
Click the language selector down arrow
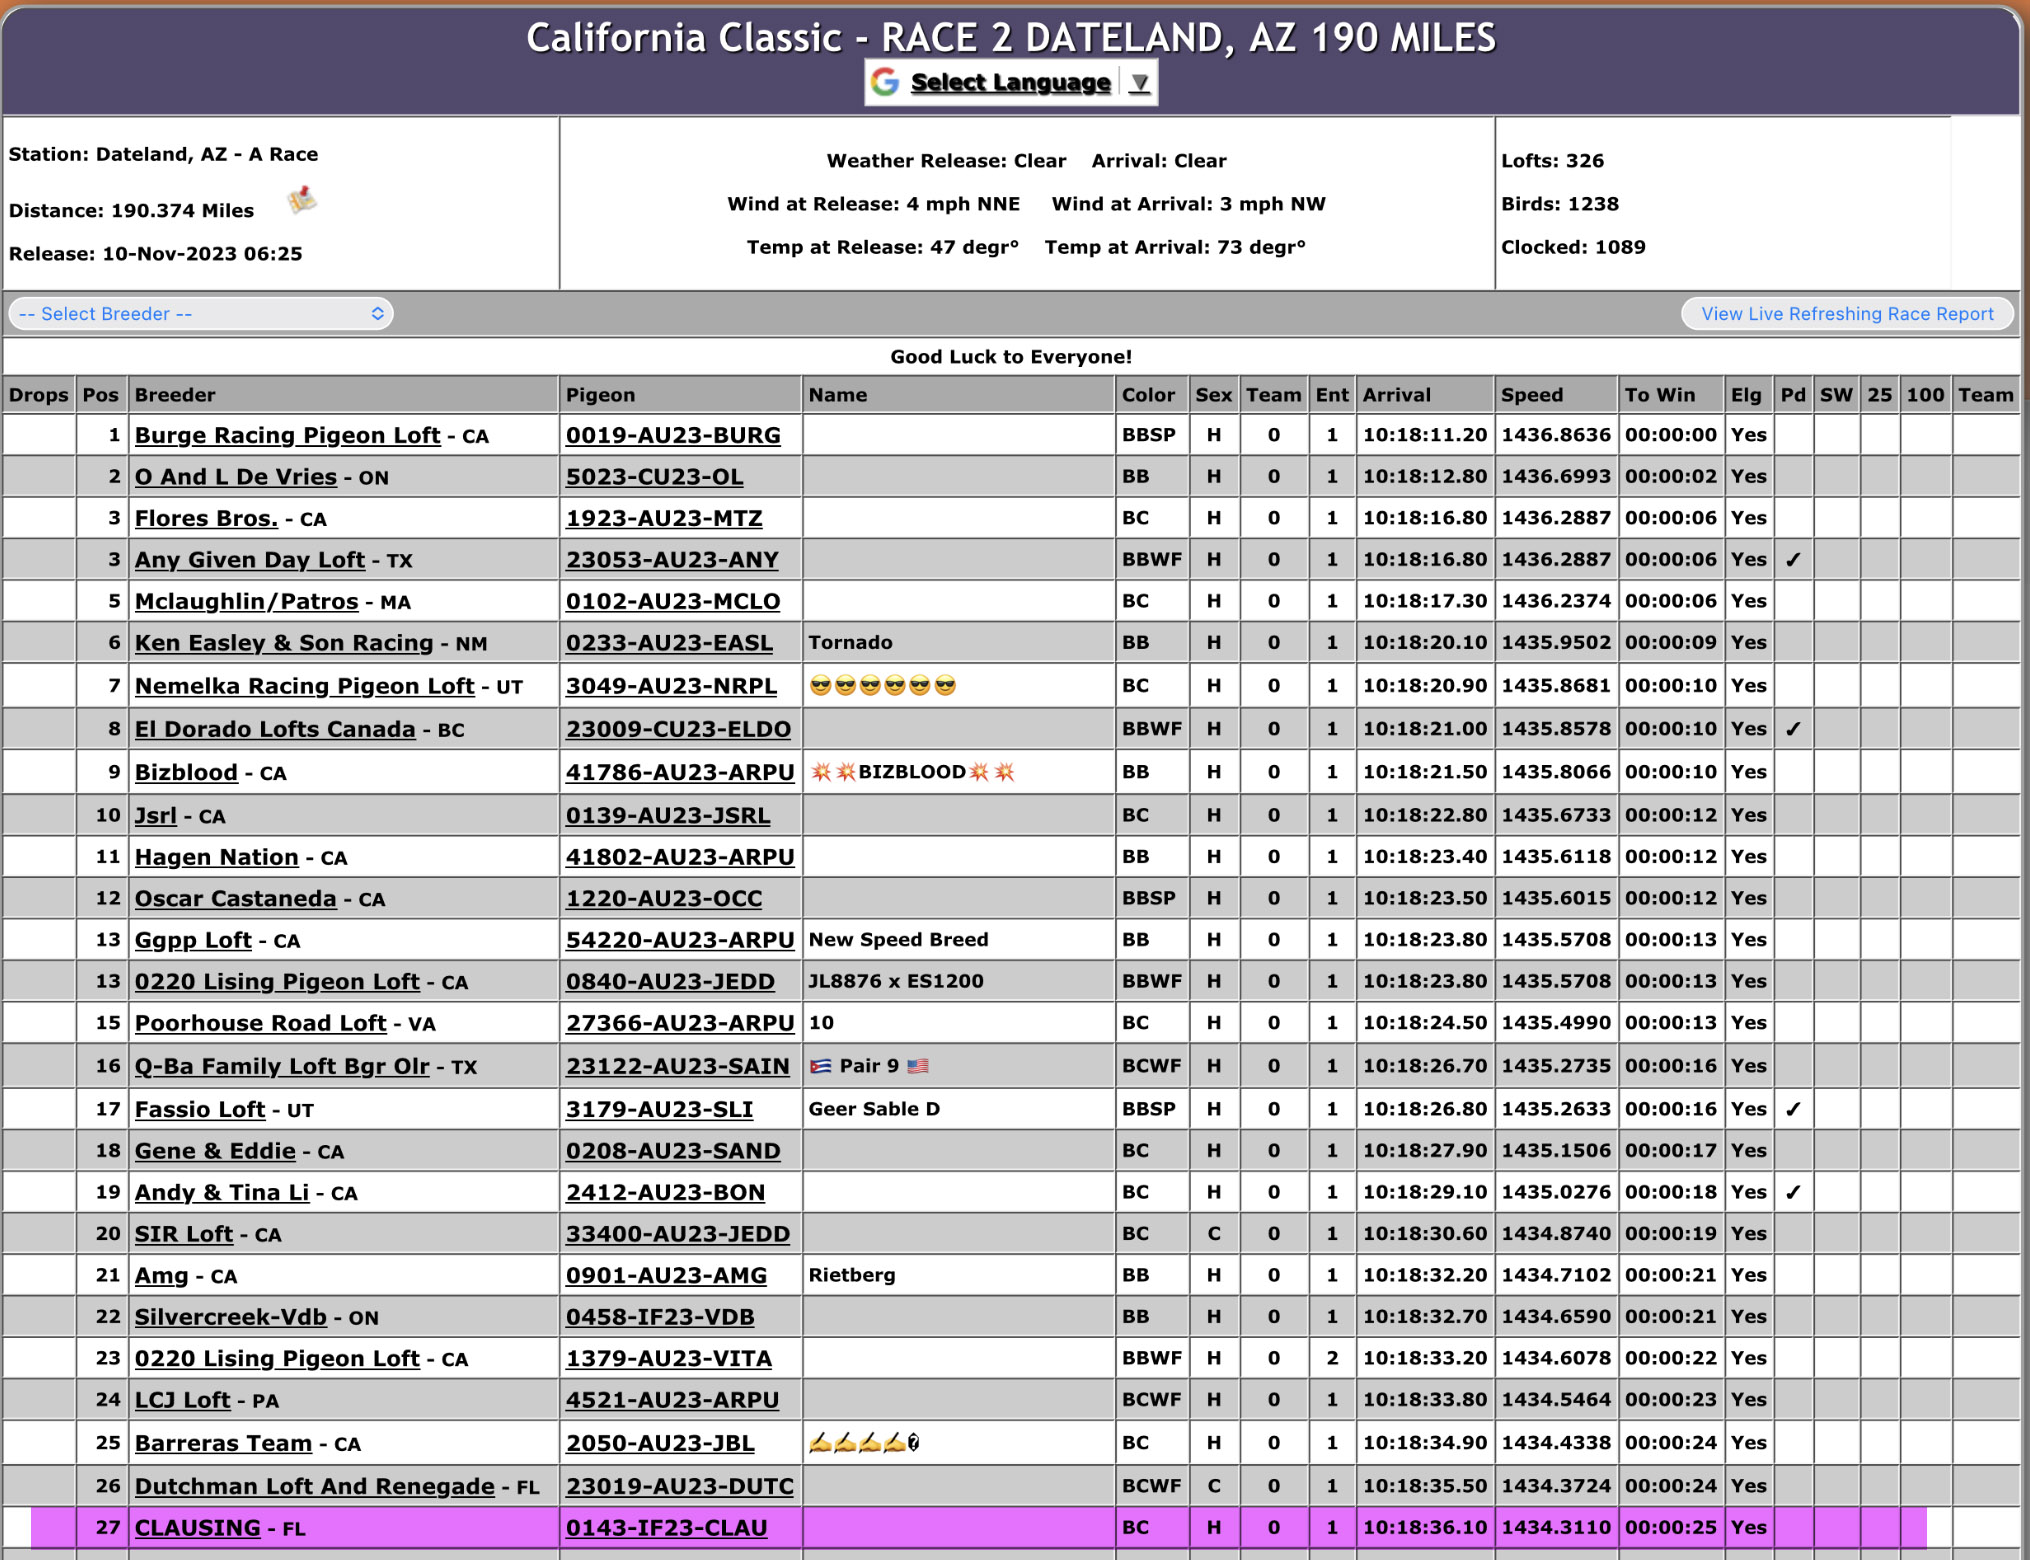point(1139,83)
